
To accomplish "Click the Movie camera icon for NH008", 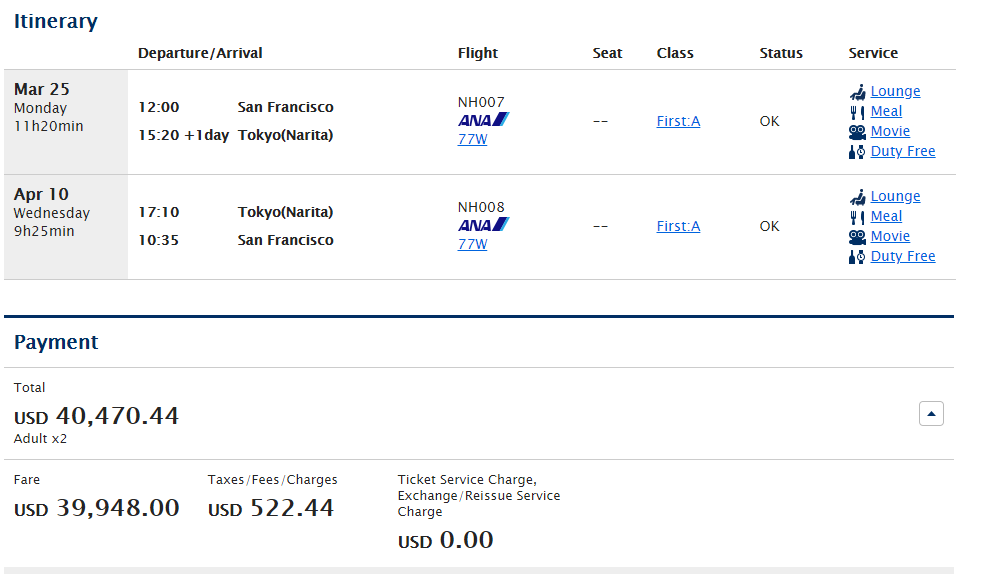I will point(857,237).
